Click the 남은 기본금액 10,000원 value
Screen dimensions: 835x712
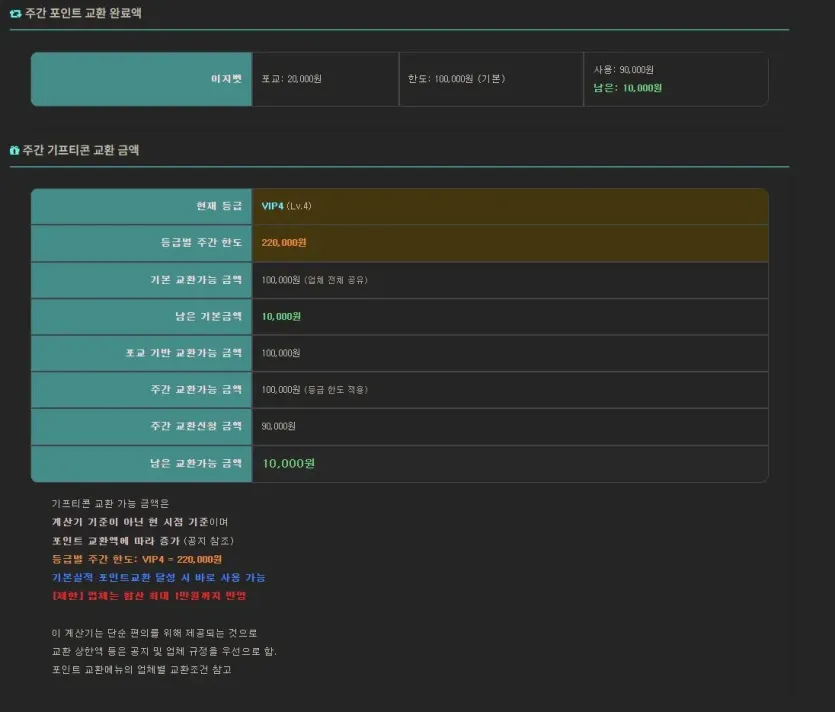[x=281, y=316]
